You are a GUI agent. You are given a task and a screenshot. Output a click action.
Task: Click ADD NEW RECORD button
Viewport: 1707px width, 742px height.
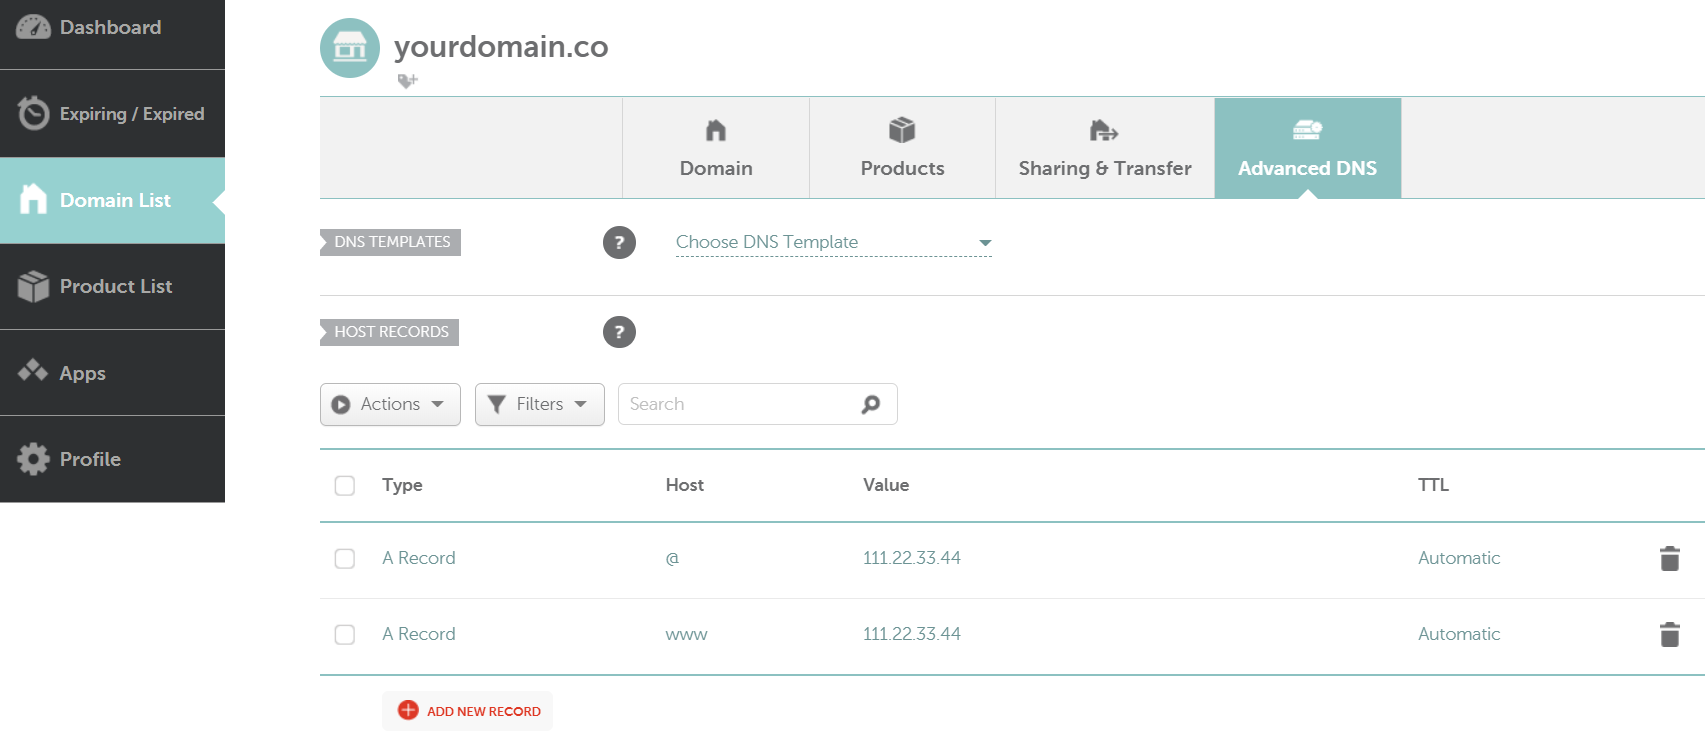coord(467,711)
